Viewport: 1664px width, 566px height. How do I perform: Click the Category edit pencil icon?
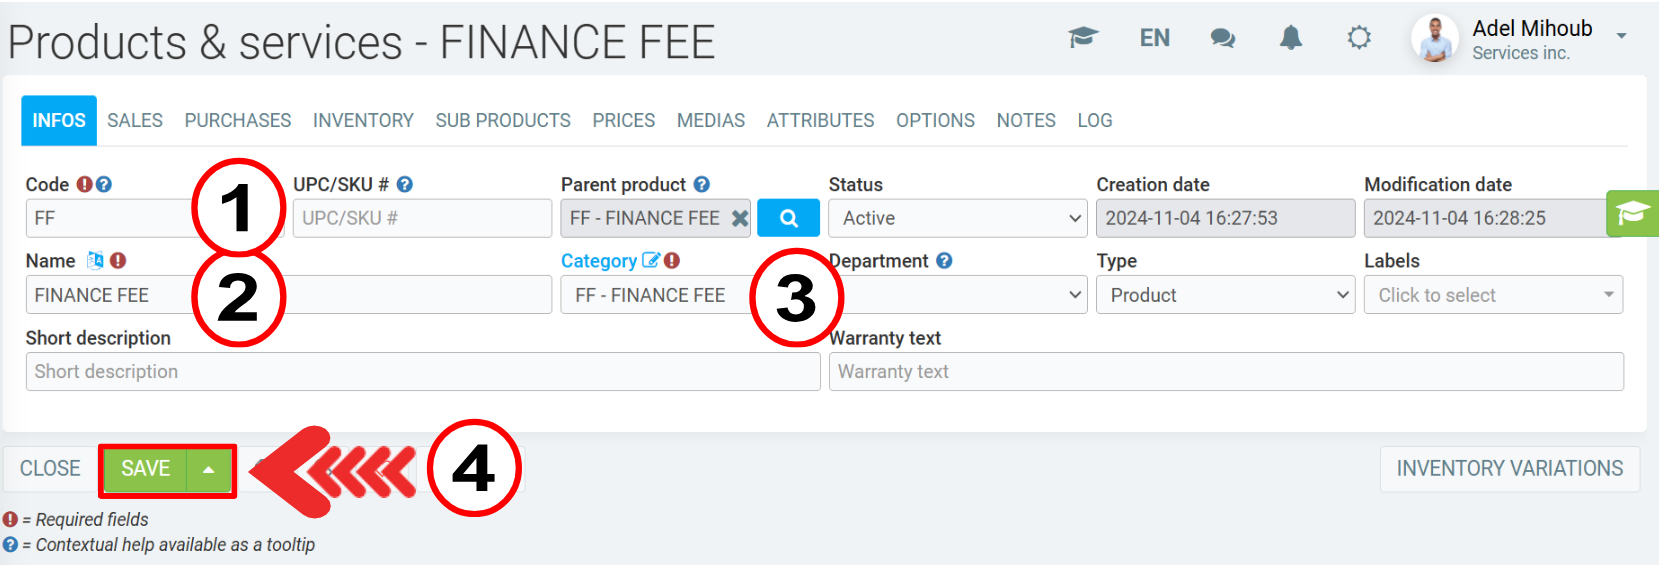point(651,261)
